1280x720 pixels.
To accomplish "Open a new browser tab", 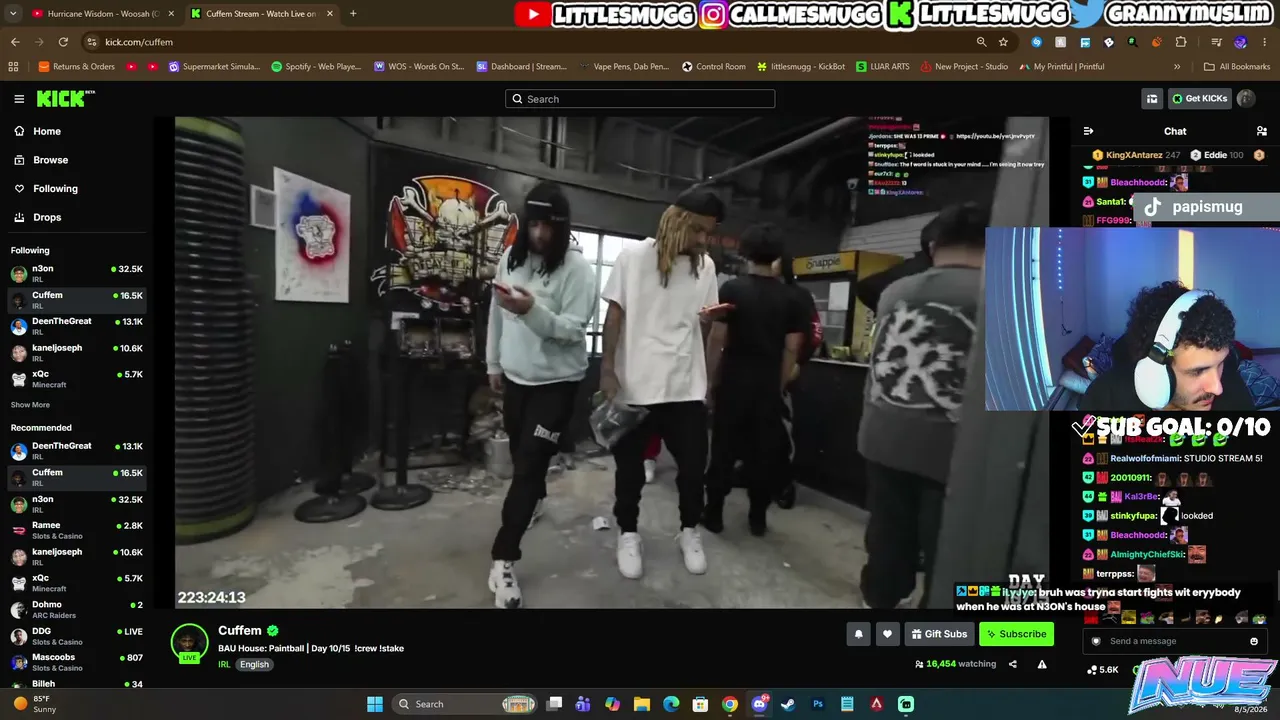I will coord(353,14).
